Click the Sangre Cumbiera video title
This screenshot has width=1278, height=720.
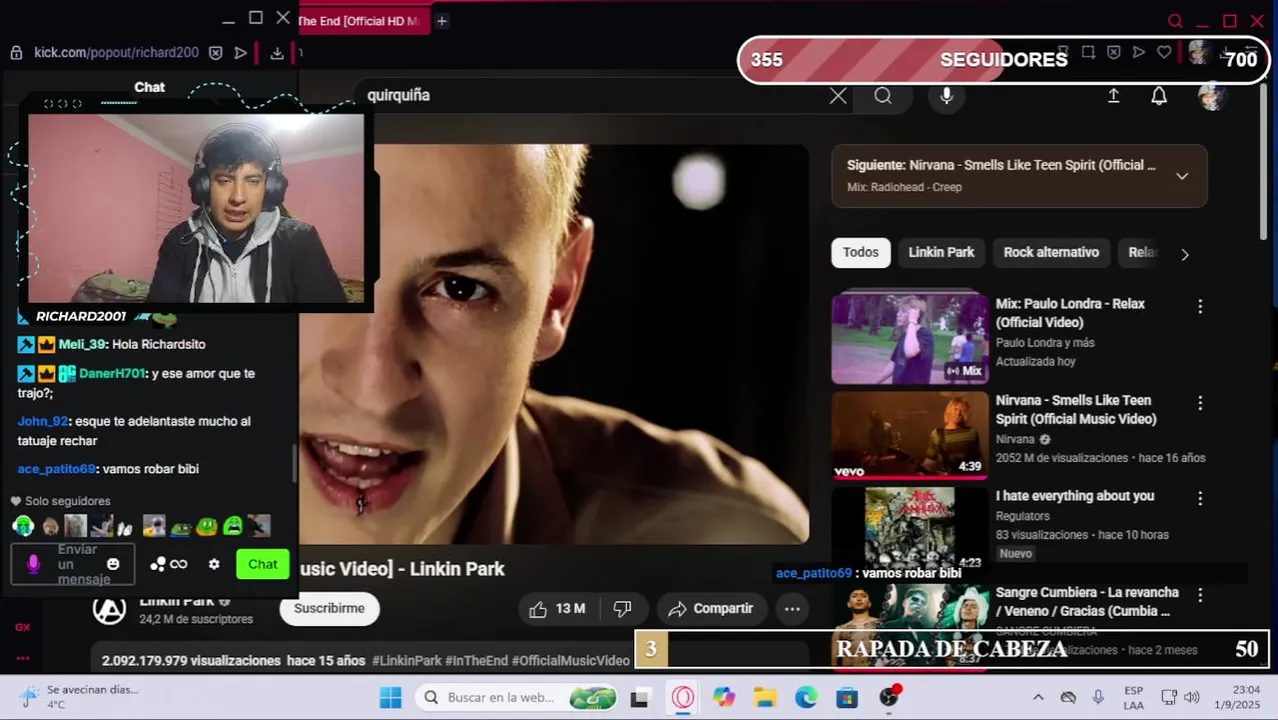pyautogui.click(x=1087, y=602)
